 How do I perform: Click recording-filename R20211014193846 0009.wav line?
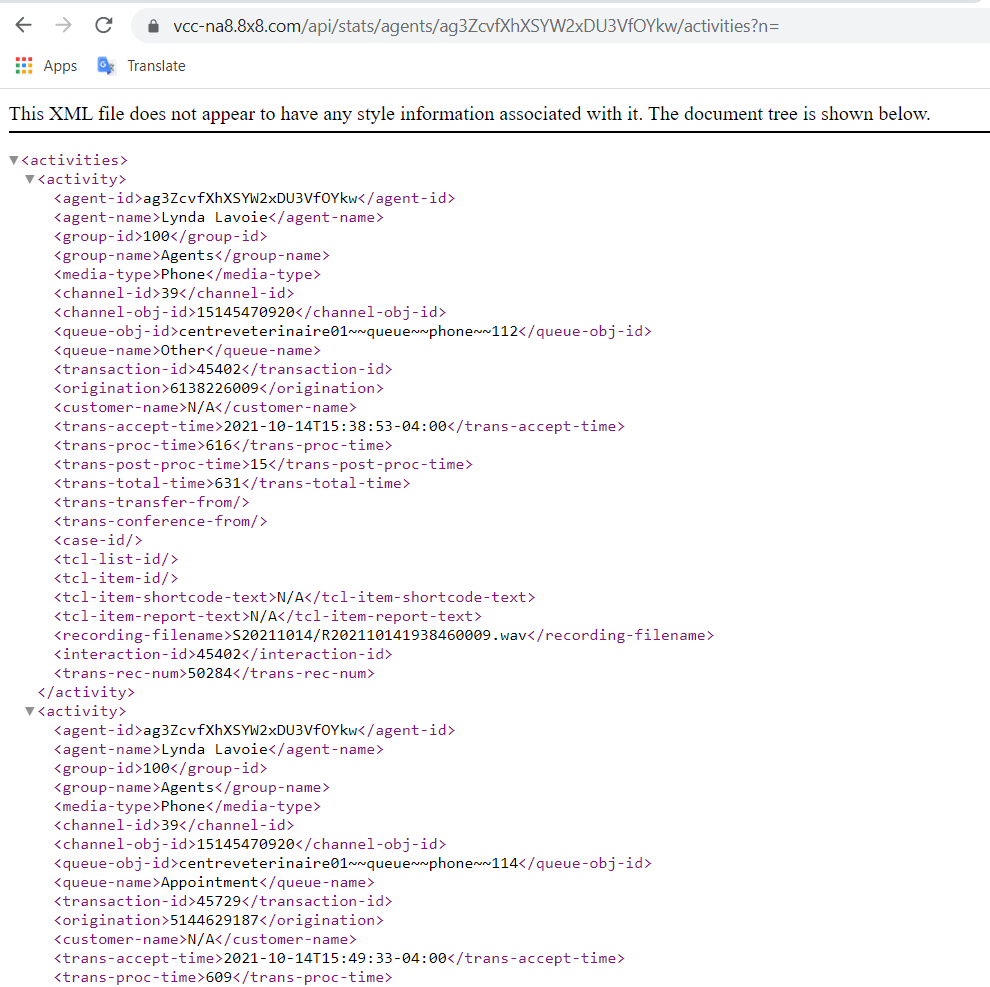point(384,635)
